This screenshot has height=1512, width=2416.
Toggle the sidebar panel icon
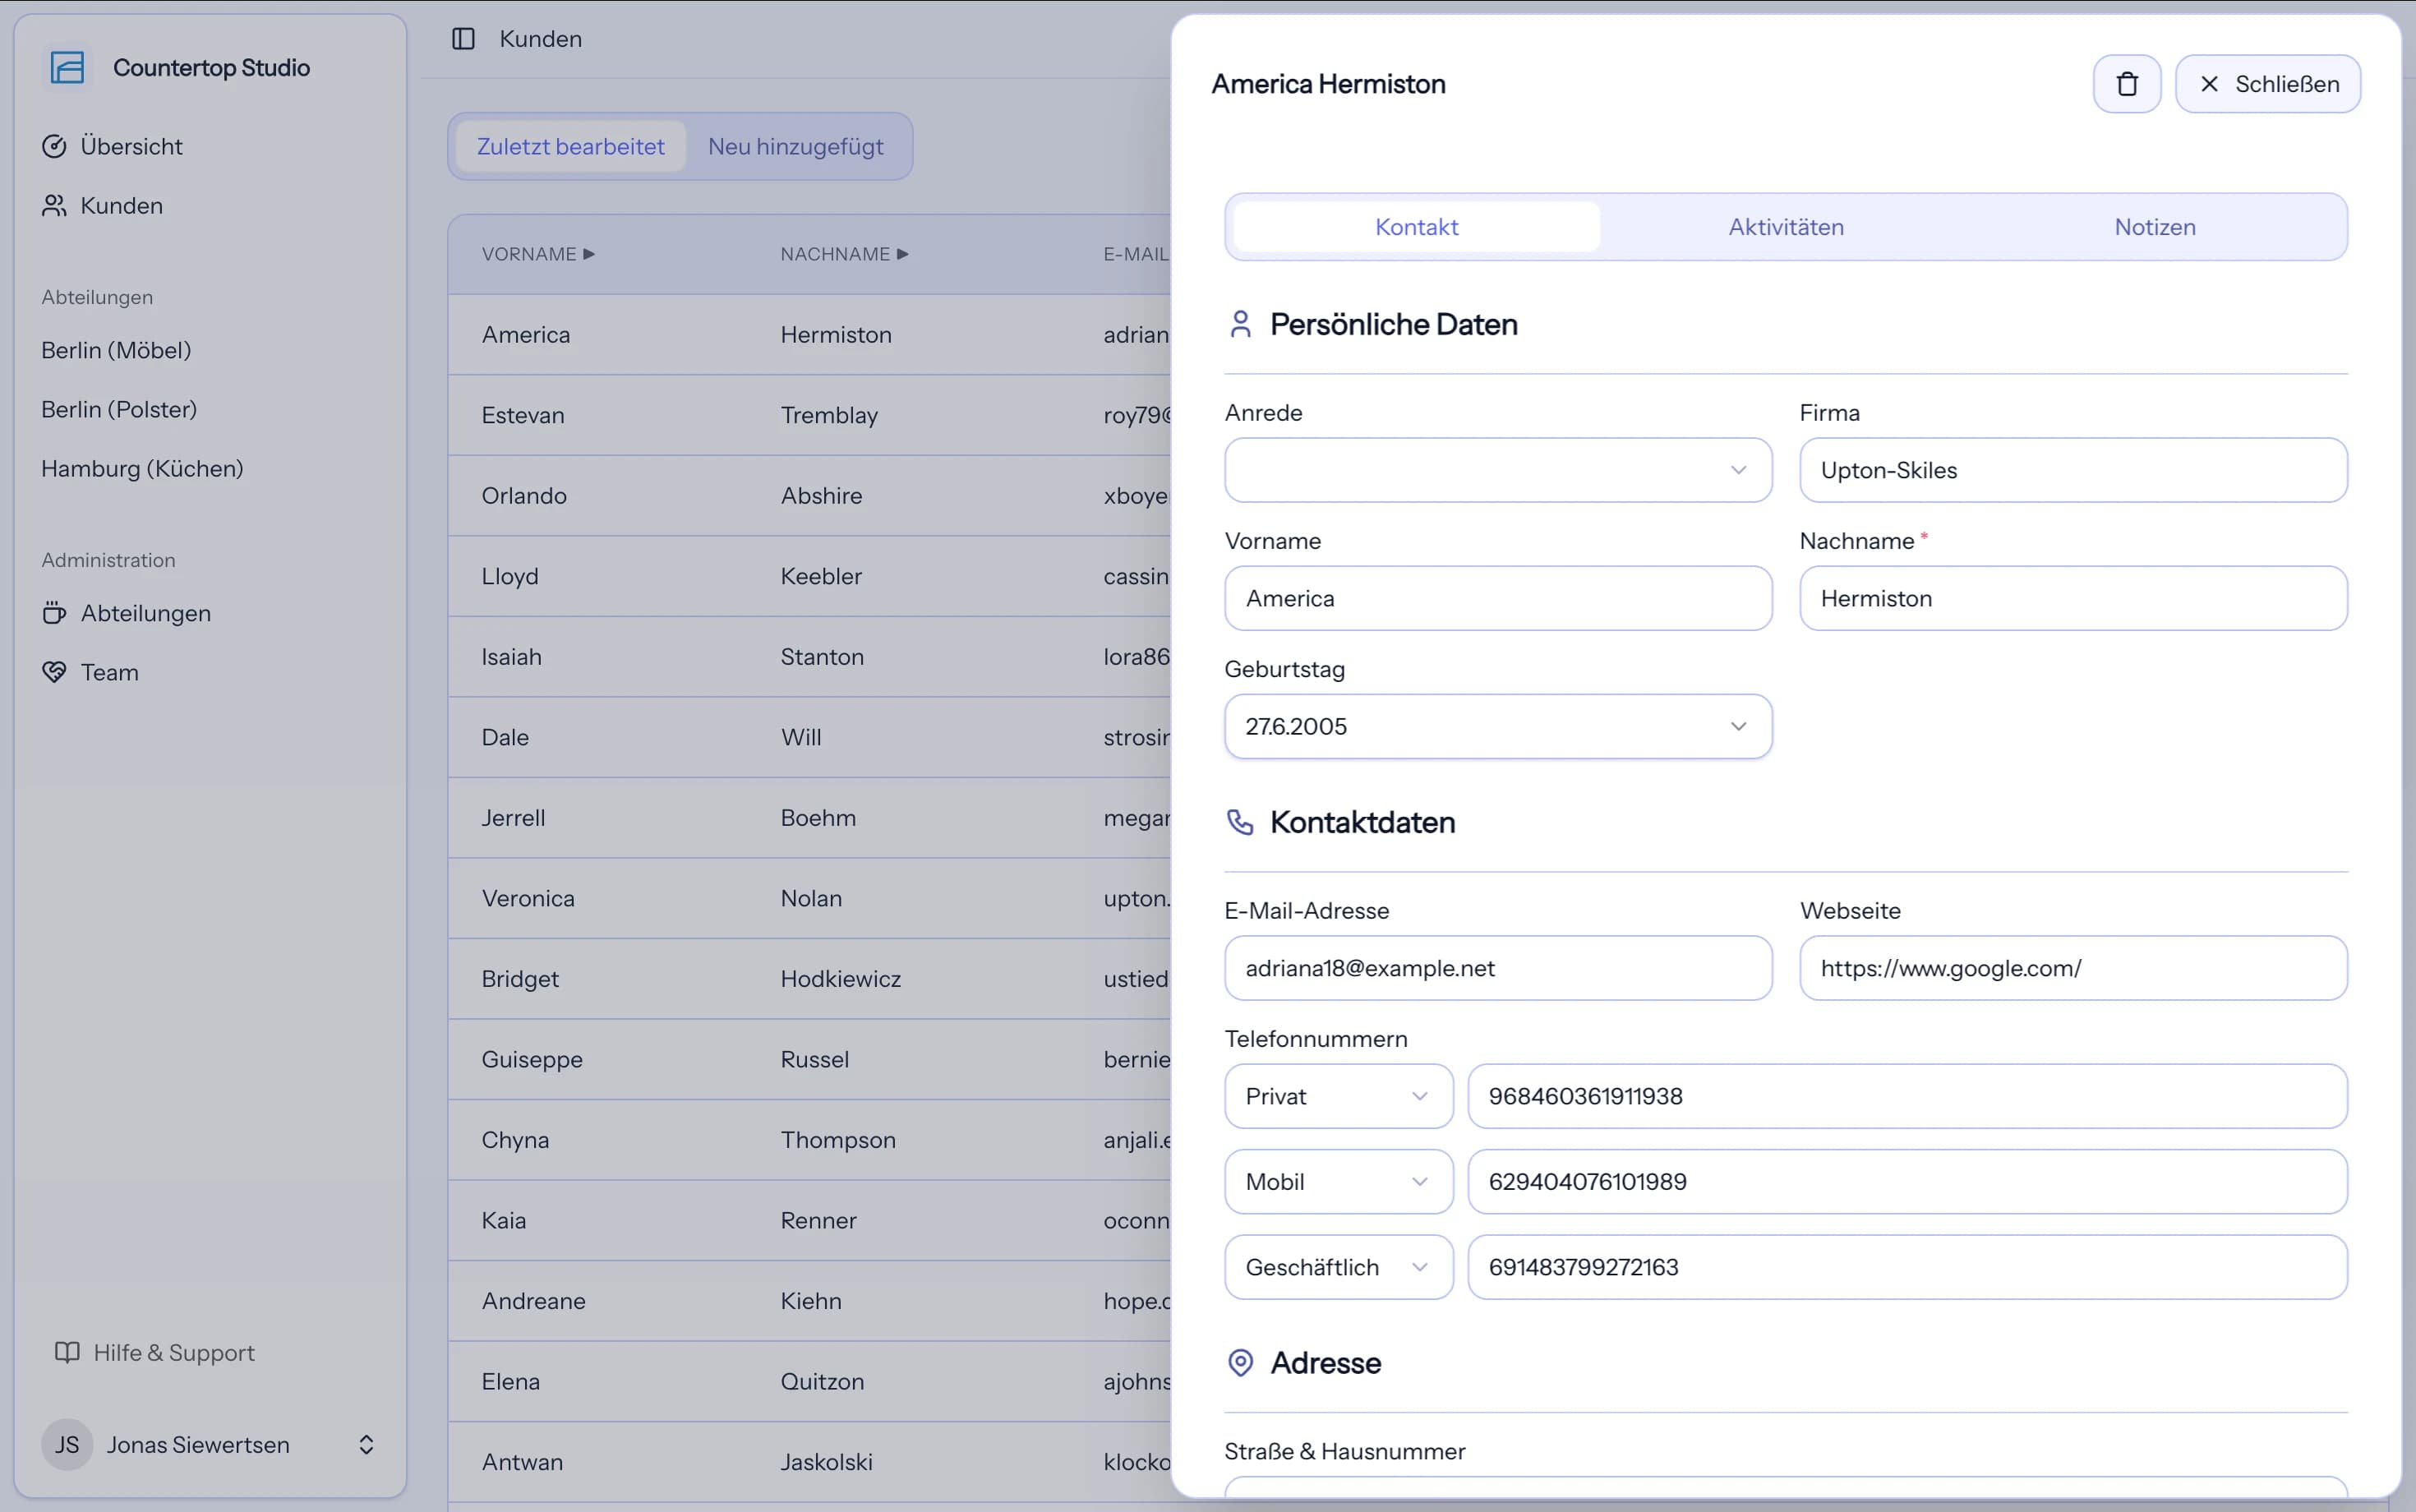pos(463,39)
